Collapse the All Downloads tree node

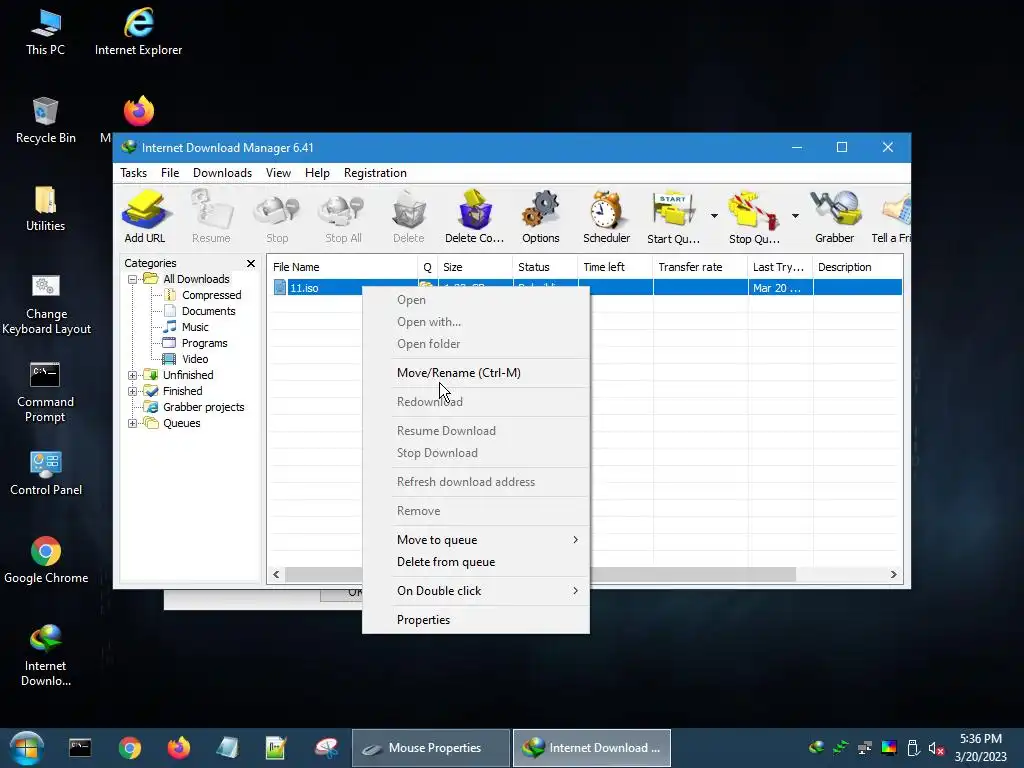click(x=133, y=280)
